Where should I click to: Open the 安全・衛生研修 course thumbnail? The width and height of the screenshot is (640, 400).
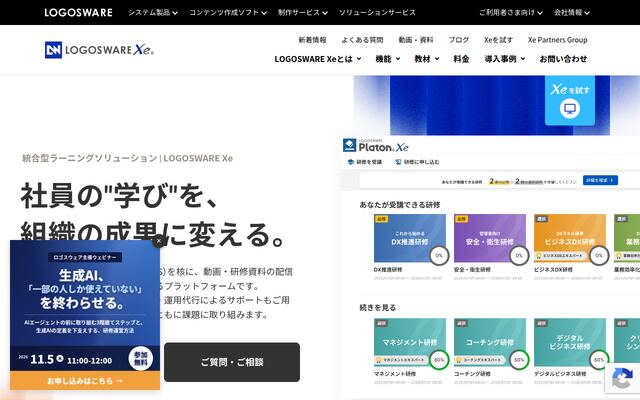(490, 238)
